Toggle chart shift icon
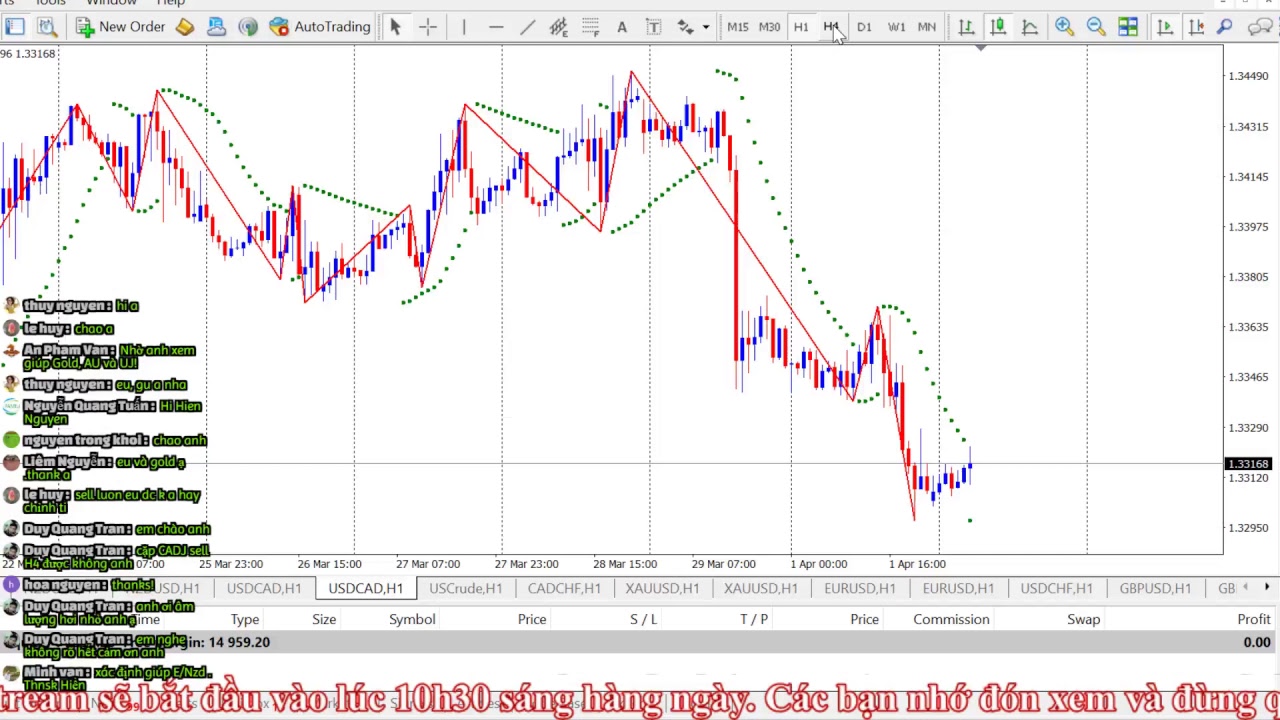The image size is (1280, 720). (1196, 27)
